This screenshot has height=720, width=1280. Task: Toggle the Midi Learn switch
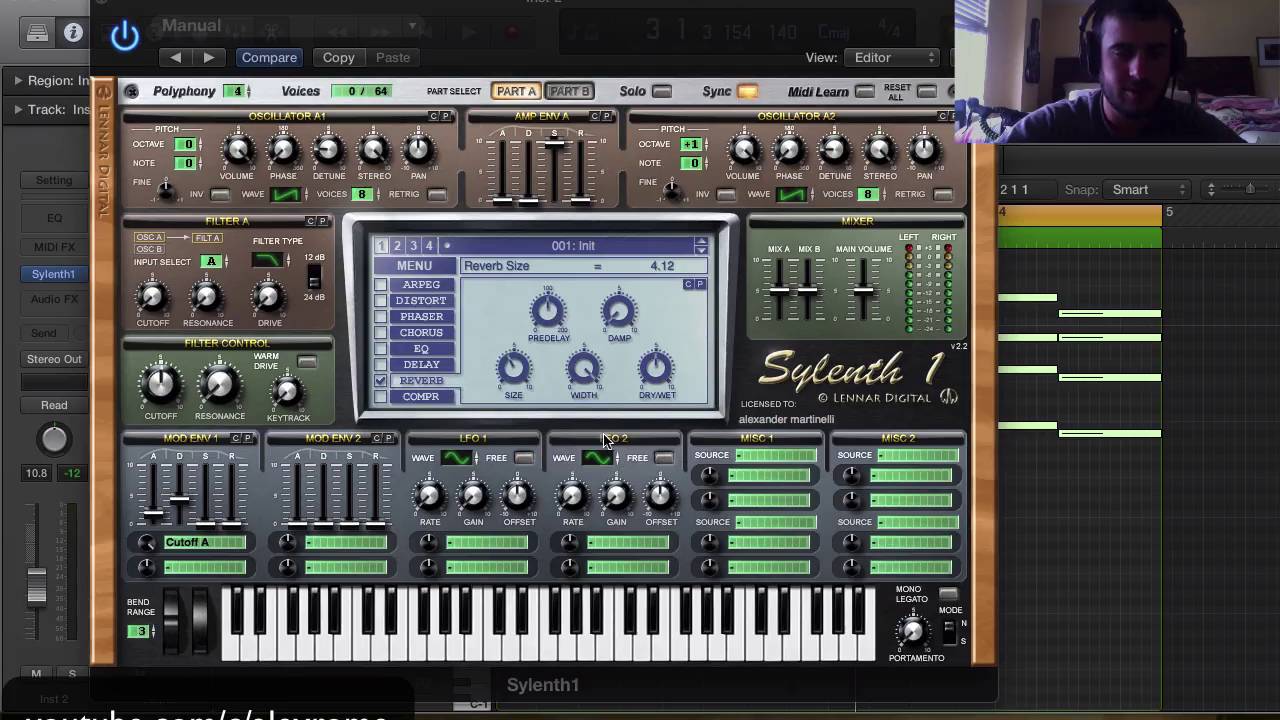[x=865, y=92]
